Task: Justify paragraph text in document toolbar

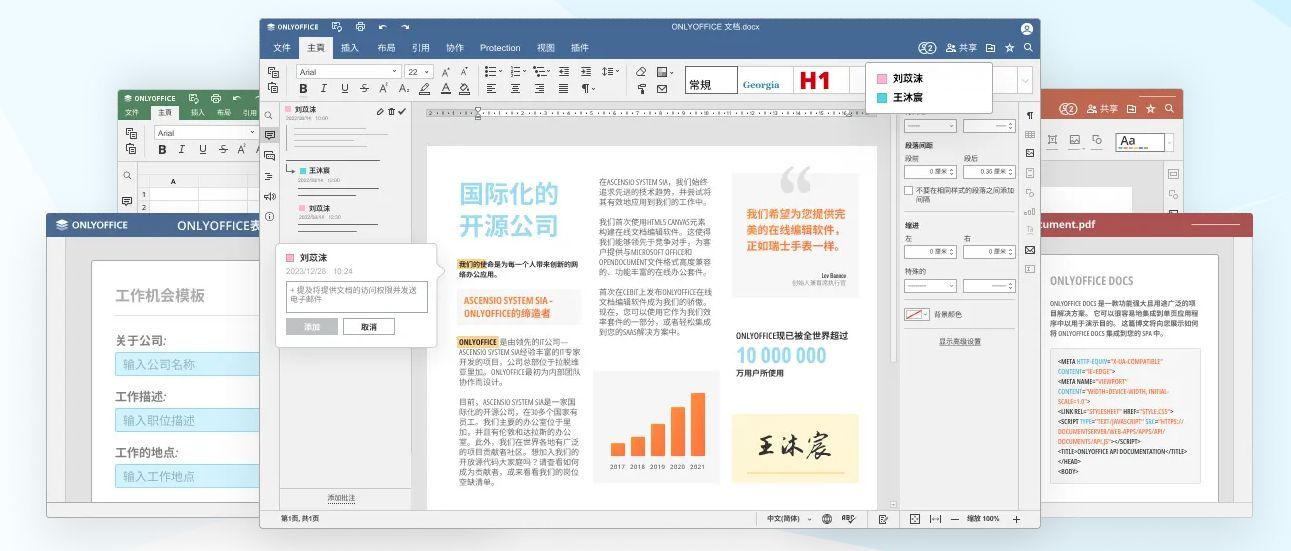Action: point(564,89)
